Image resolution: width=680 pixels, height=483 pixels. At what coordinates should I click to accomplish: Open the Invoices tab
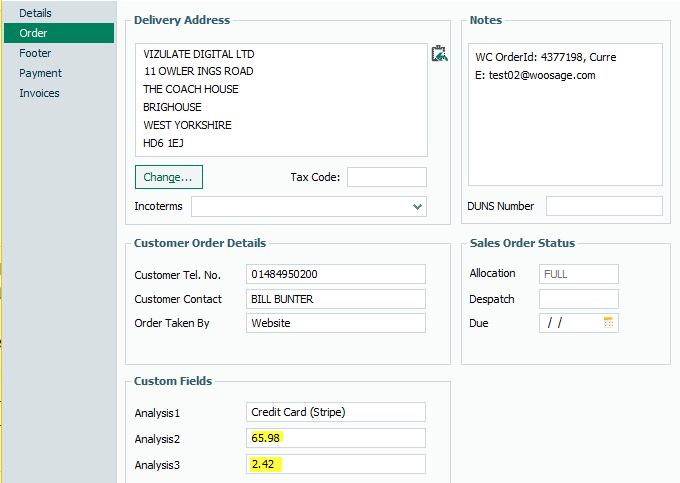pyautogui.click(x=39, y=93)
